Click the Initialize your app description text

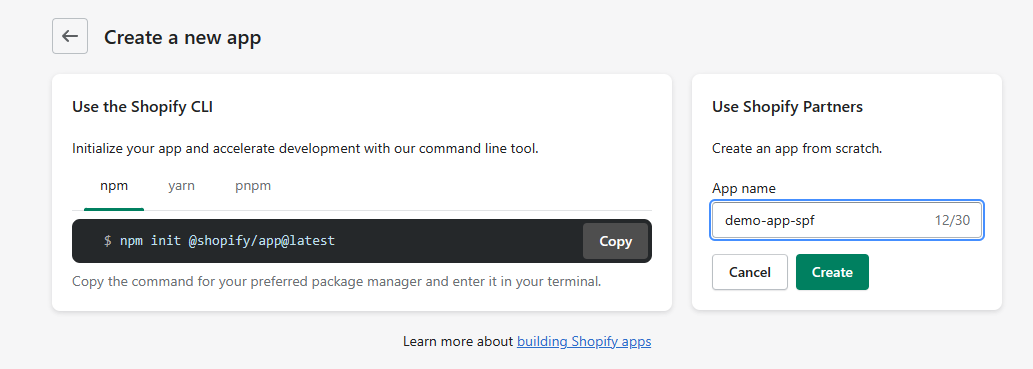pos(305,149)
